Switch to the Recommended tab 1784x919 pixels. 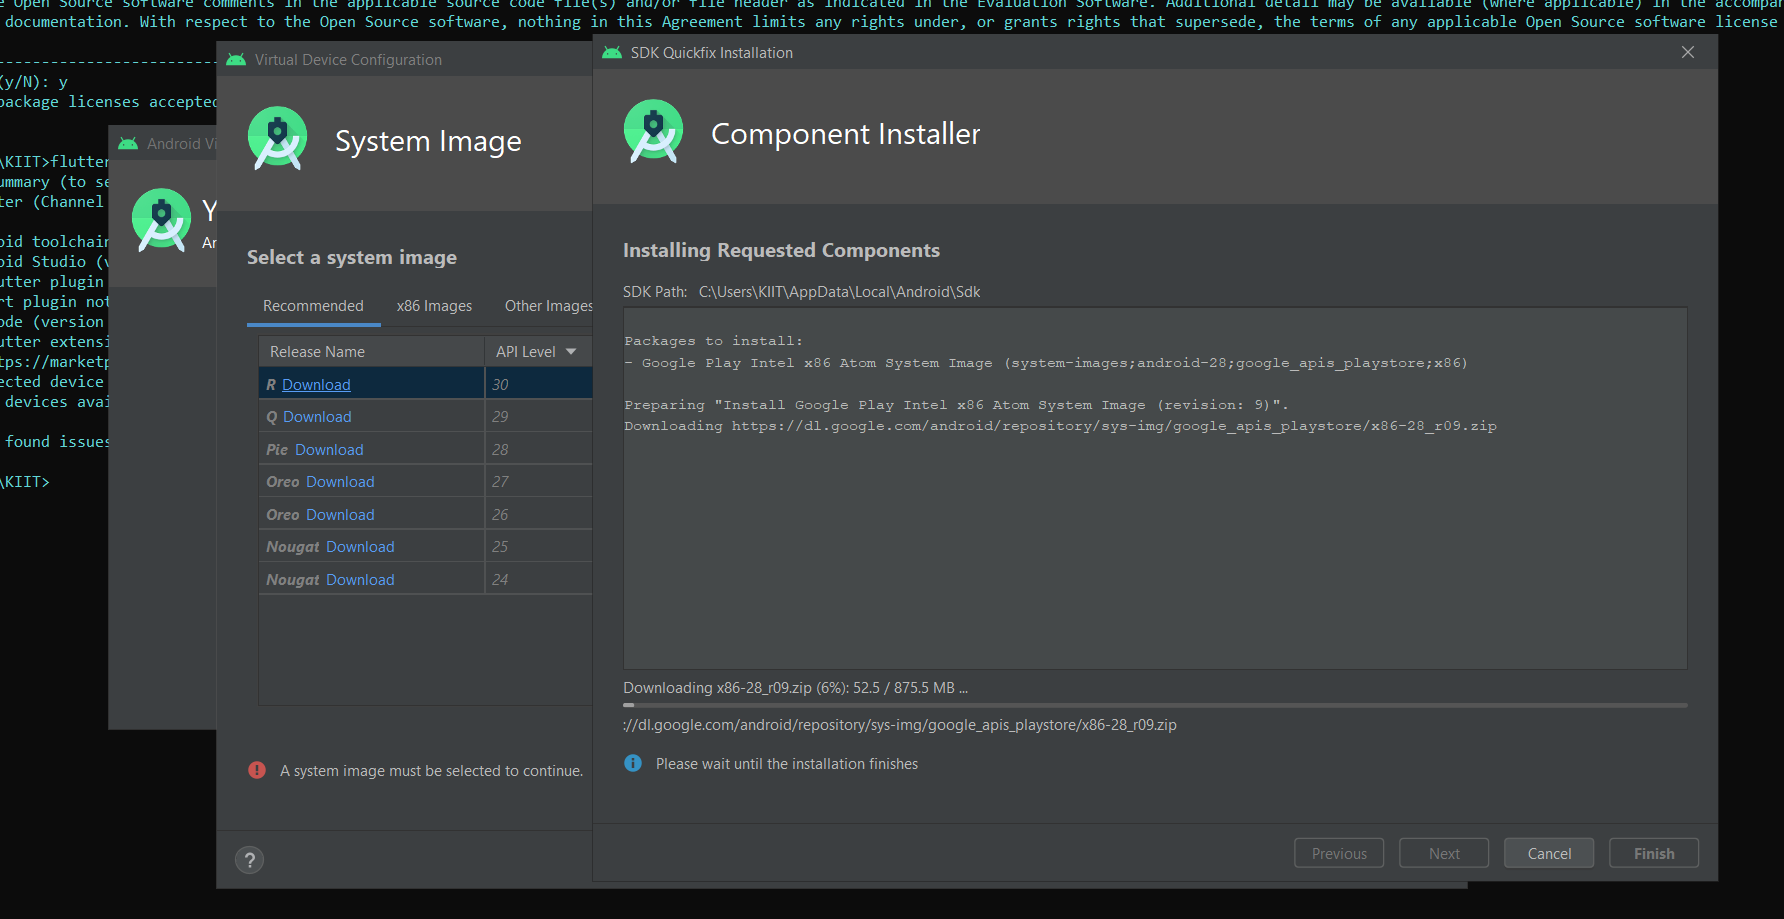313,306
